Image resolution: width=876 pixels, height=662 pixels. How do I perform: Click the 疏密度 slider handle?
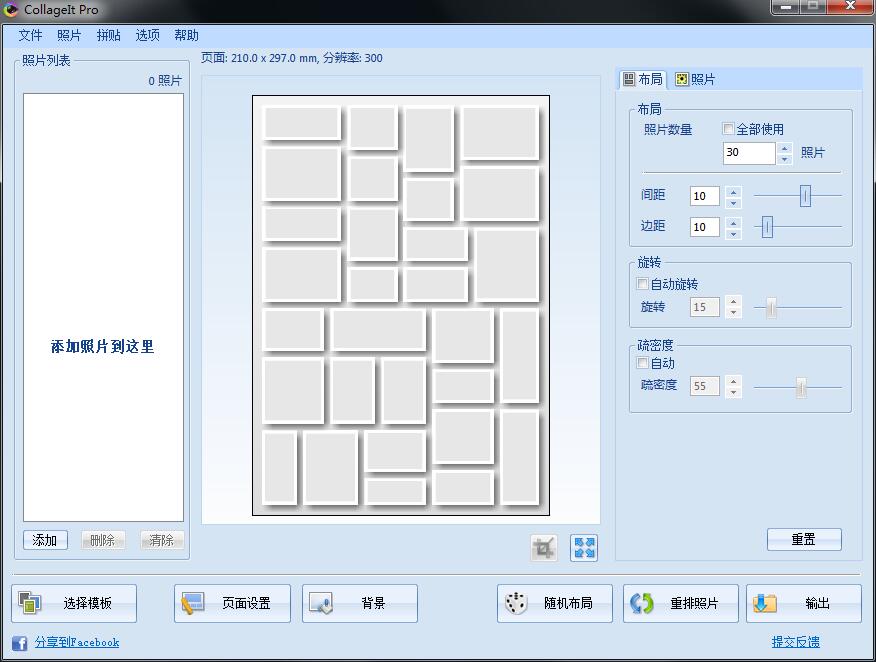point(802,384)
